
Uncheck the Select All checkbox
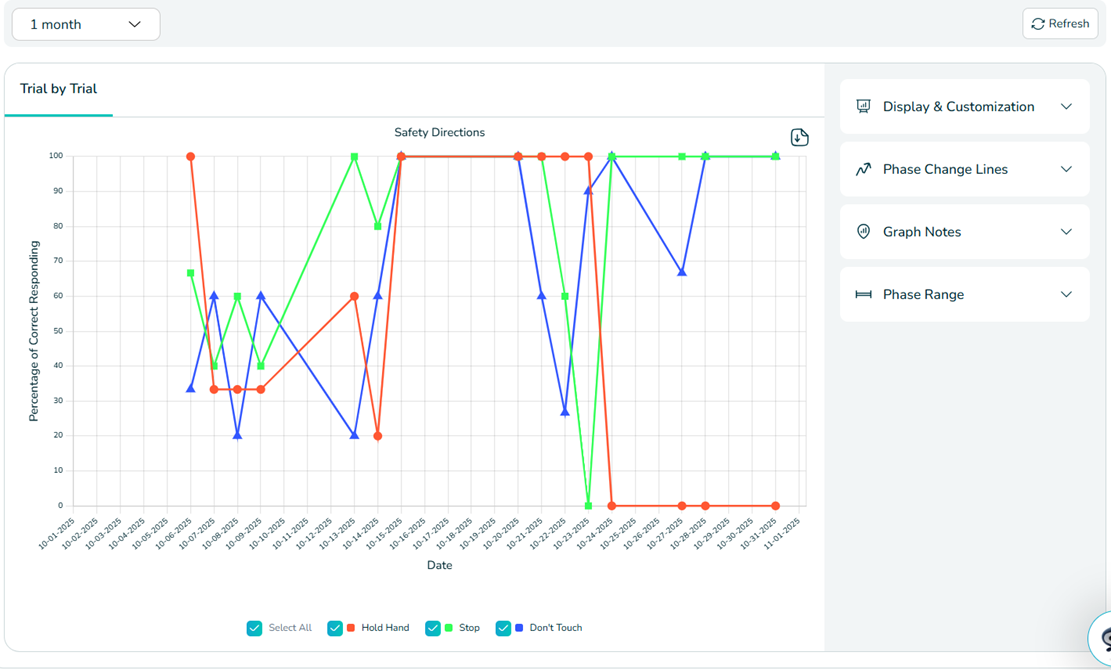point(254,628)
